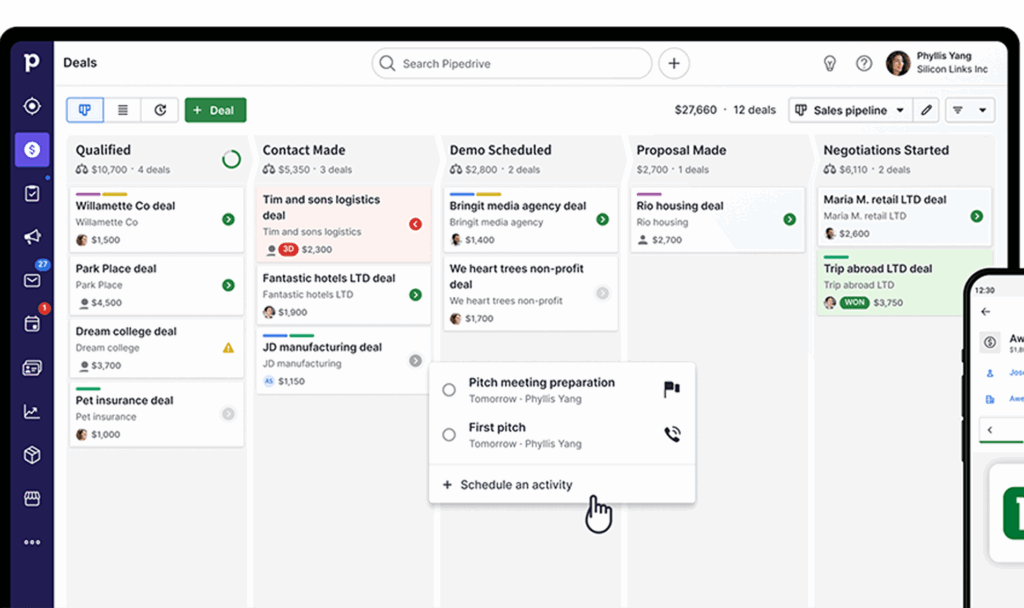Click Qualified stage progress circle
The width and height of the screenshot is (1024, 608).
point(231,159)
